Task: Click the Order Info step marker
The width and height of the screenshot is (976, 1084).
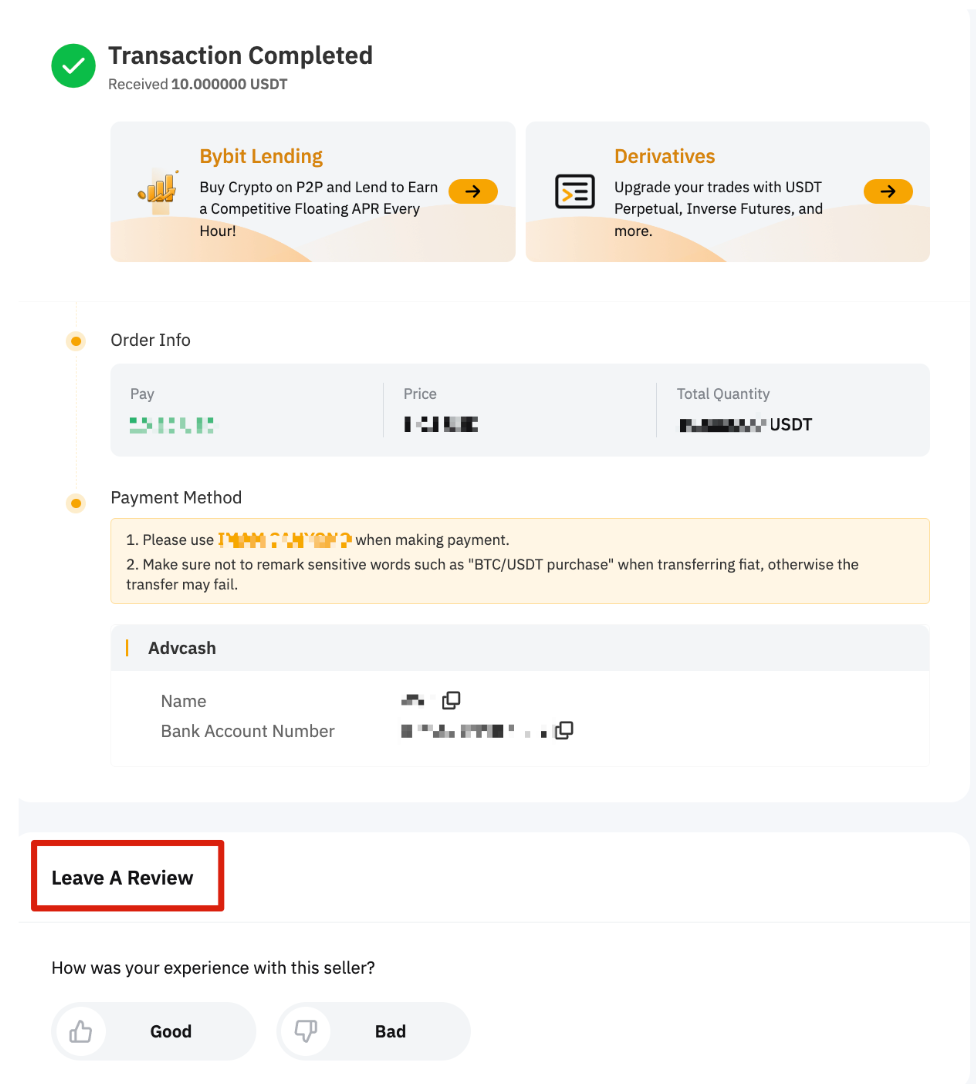Action: (x=75, y=341)
